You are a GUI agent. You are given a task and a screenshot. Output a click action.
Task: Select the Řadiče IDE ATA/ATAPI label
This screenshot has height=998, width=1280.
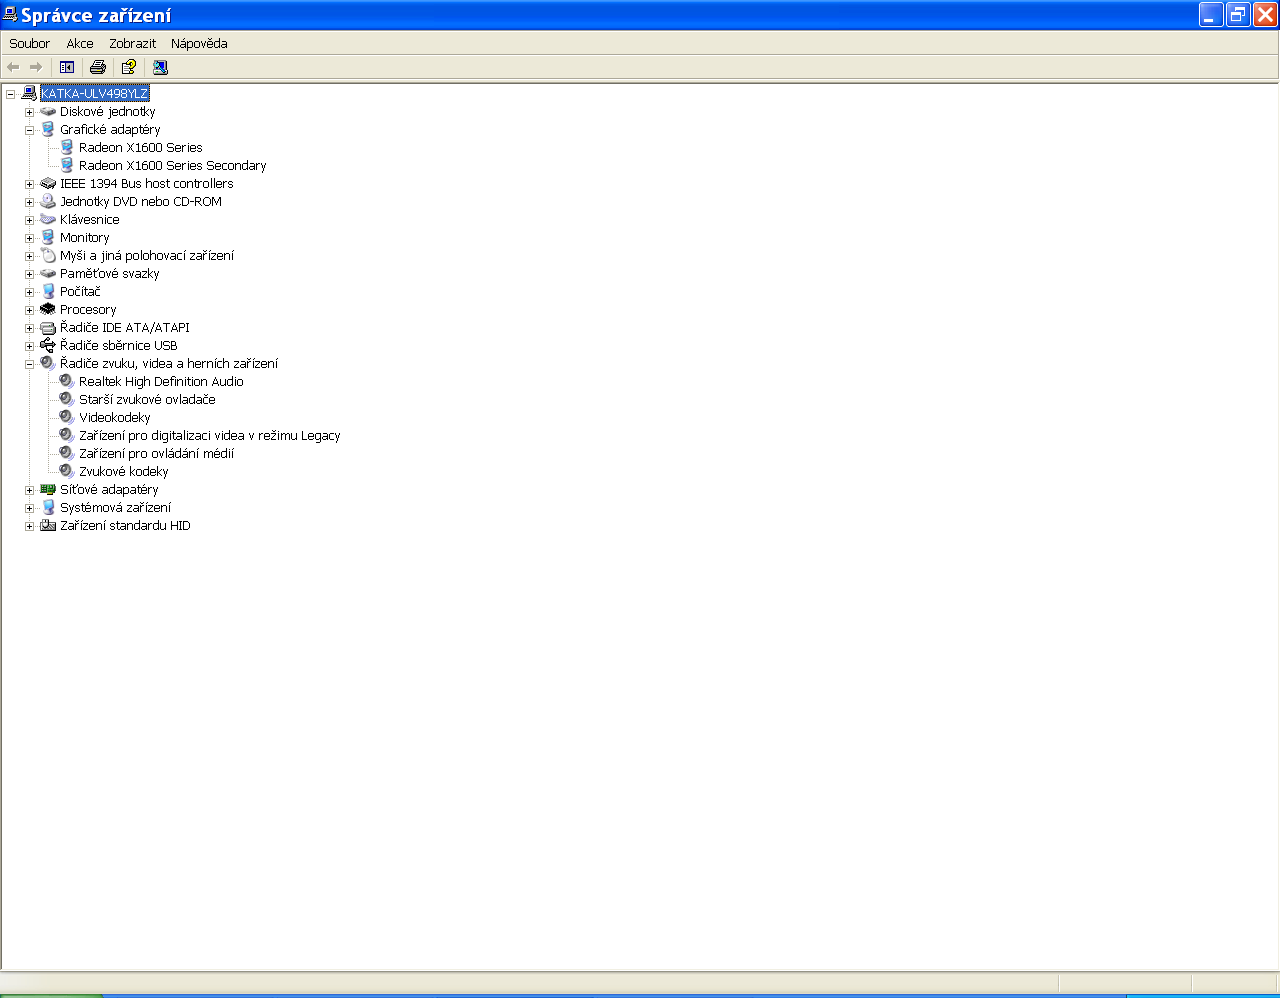click(124, 328)
